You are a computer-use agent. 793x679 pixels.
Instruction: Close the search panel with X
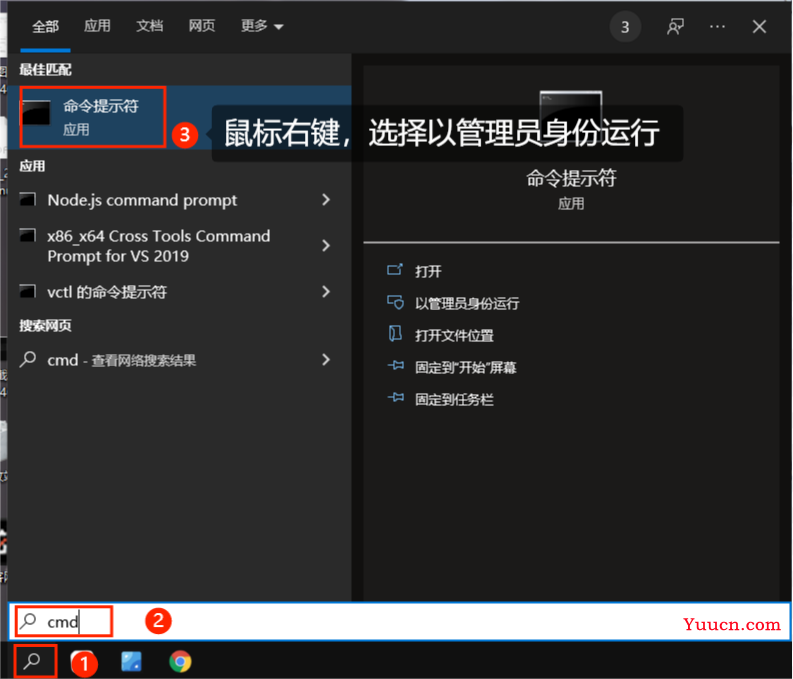point(759,26)
